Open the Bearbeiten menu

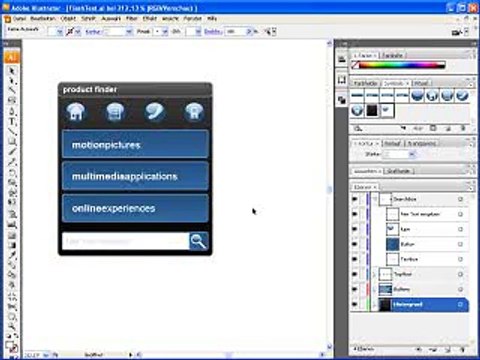(43, 19)
